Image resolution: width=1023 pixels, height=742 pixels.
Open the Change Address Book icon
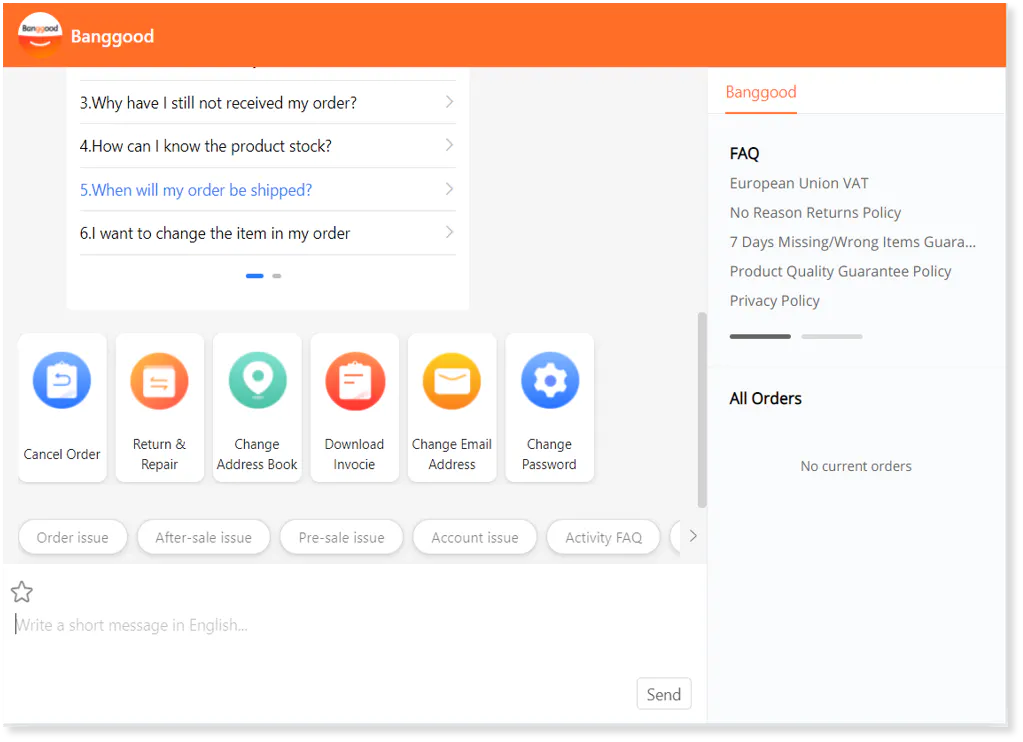point(257,380)
